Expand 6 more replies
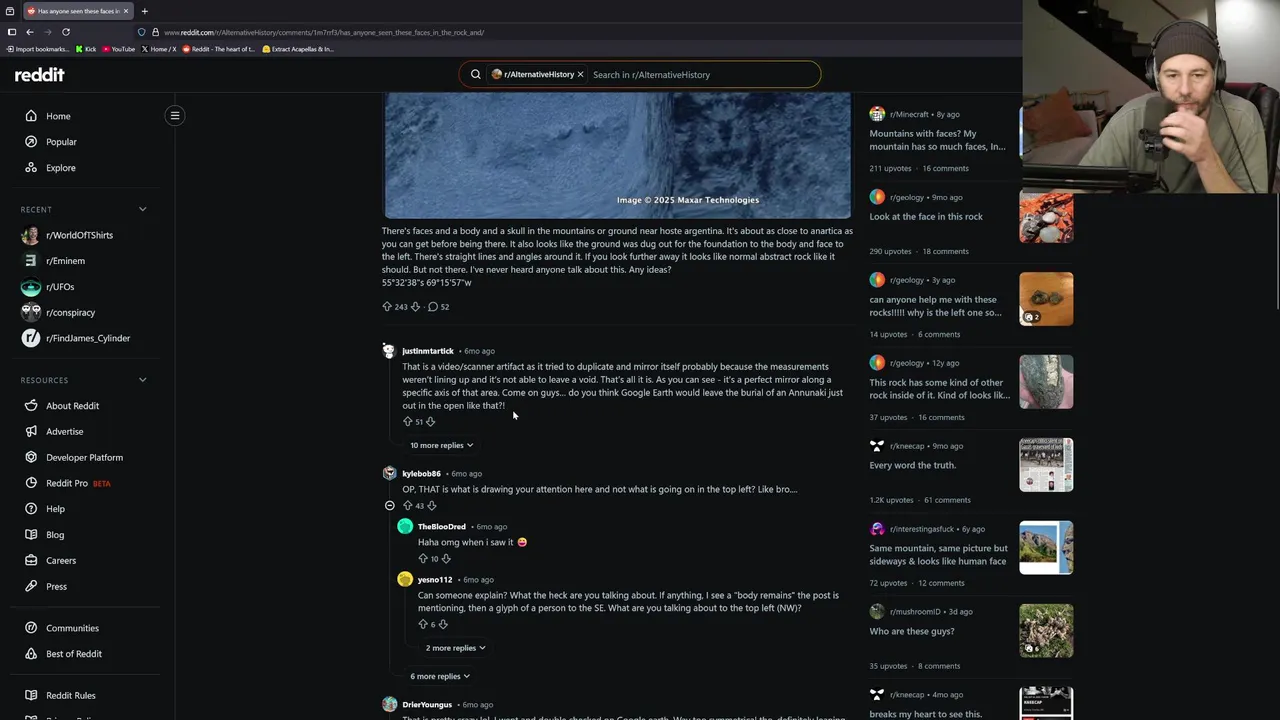The height and width of the screenshot is (720, 1280). [x=439, y=676]
